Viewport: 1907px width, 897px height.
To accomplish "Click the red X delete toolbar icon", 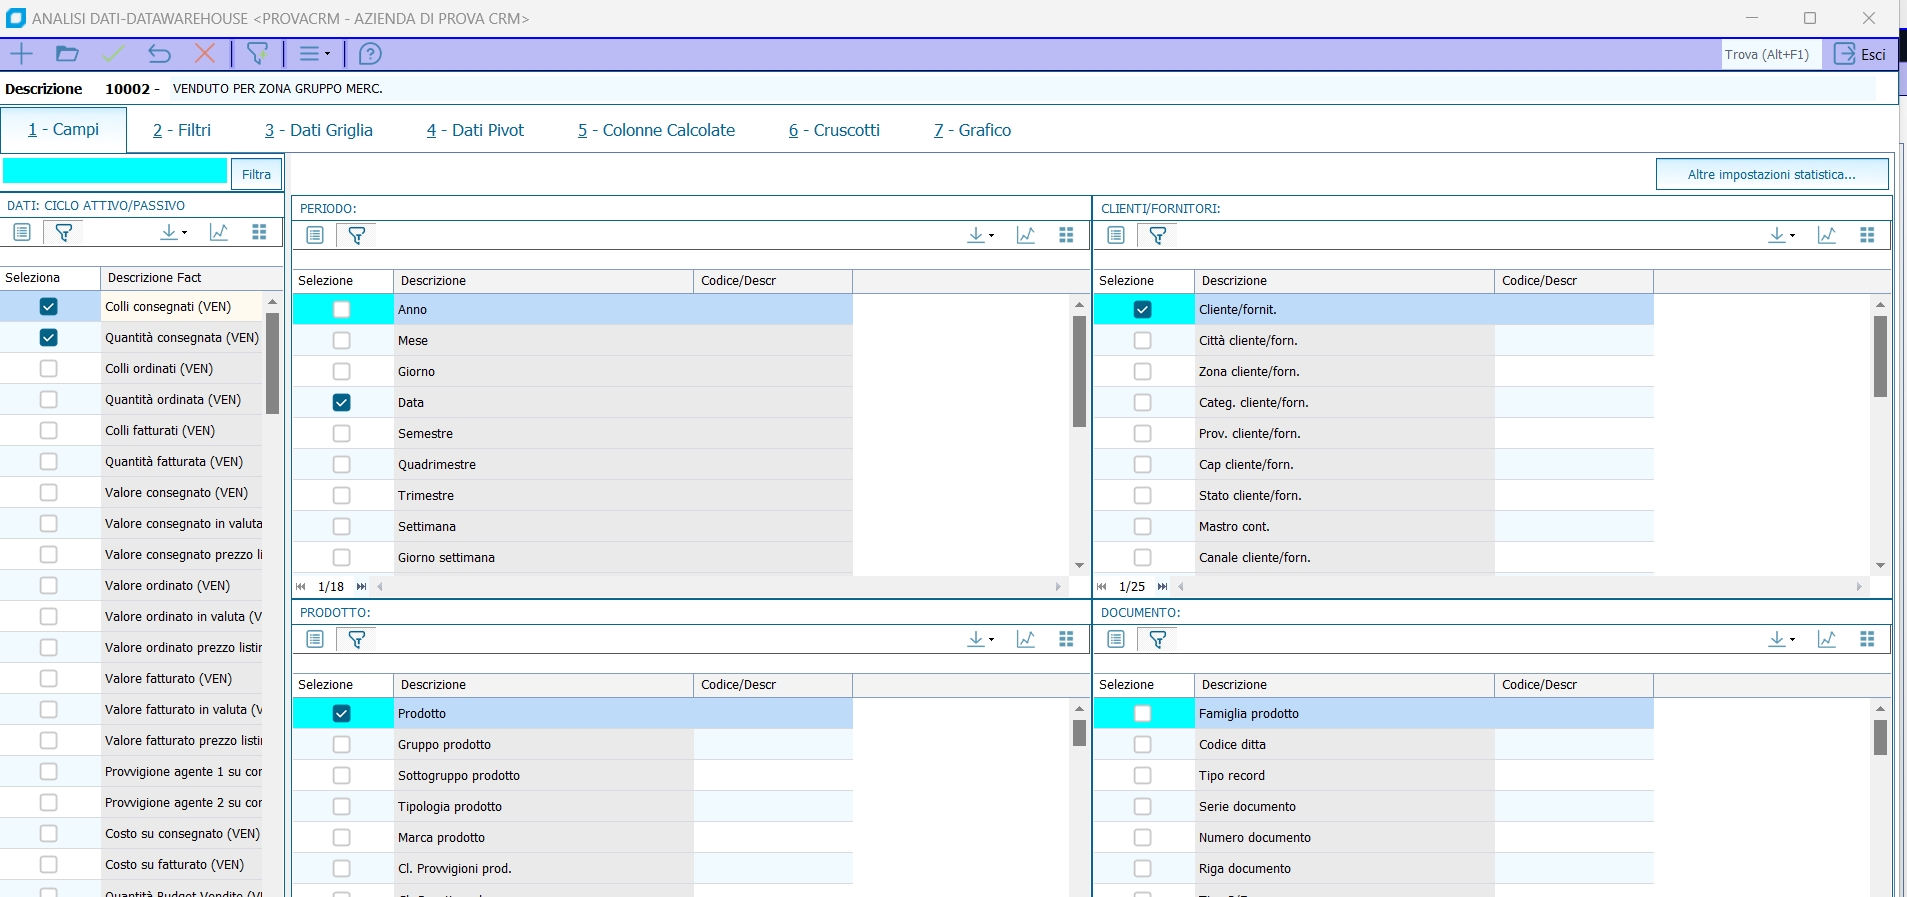I will pos(205,54).
